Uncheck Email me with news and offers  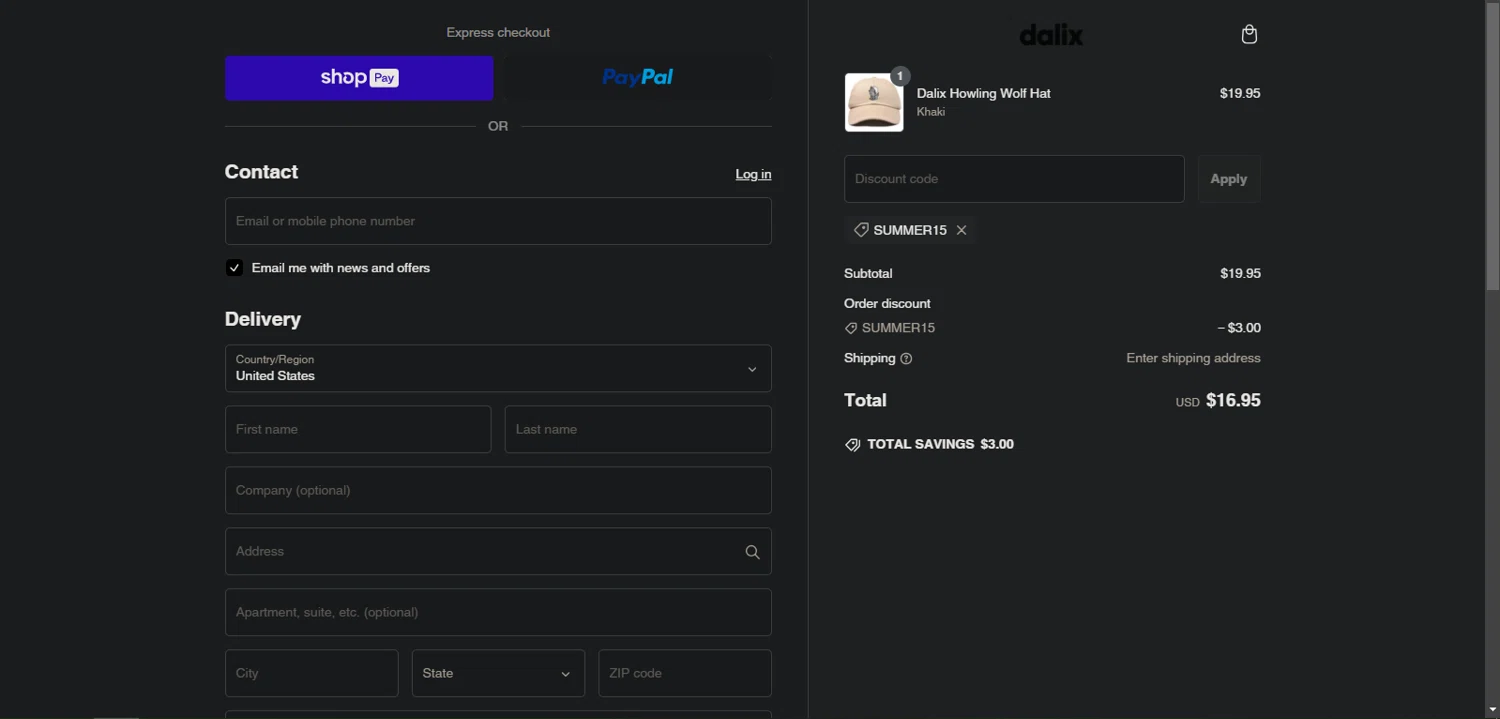pyautogui.click(x=234, y=268)
